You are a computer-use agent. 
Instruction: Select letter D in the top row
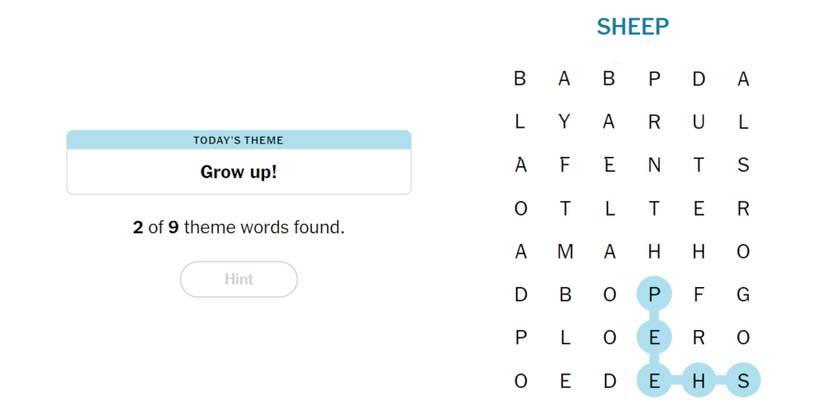click(x=699, y=79)
